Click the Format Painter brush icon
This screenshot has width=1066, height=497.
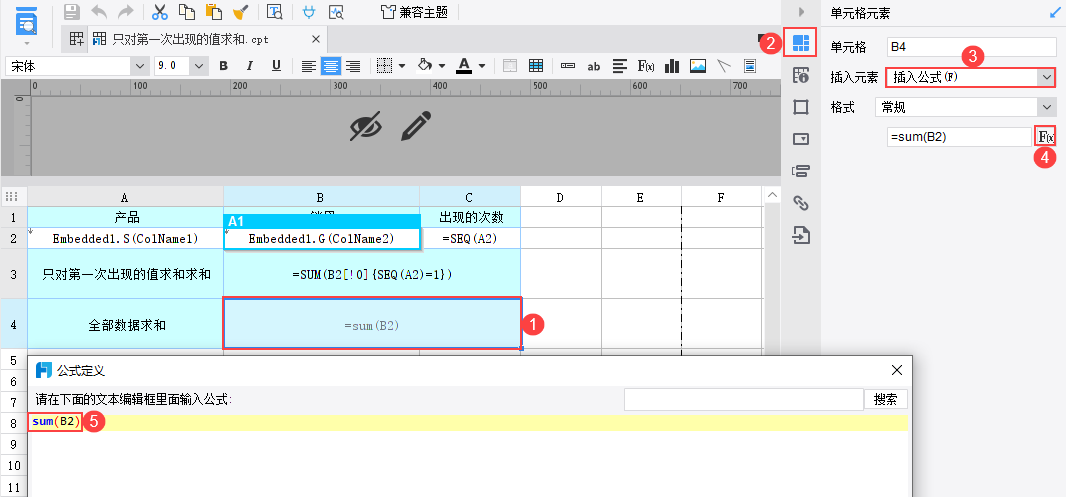point(240,12)
